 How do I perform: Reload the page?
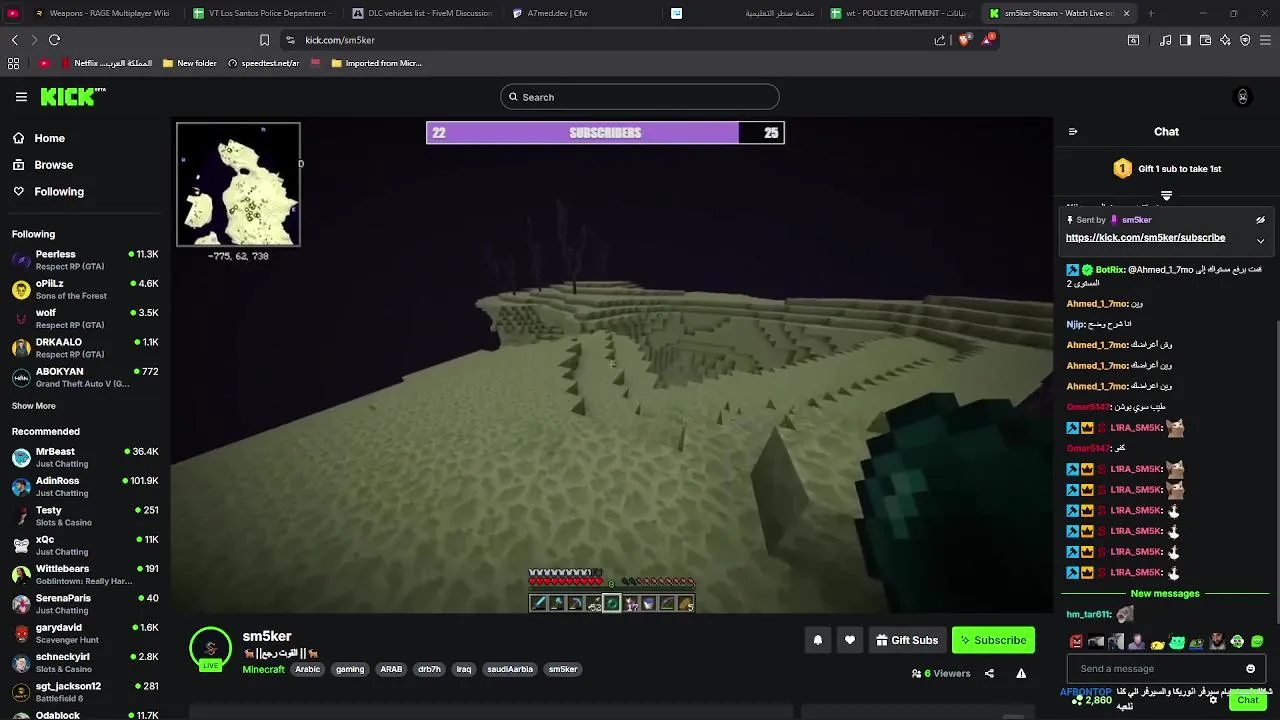click(54, 40)
